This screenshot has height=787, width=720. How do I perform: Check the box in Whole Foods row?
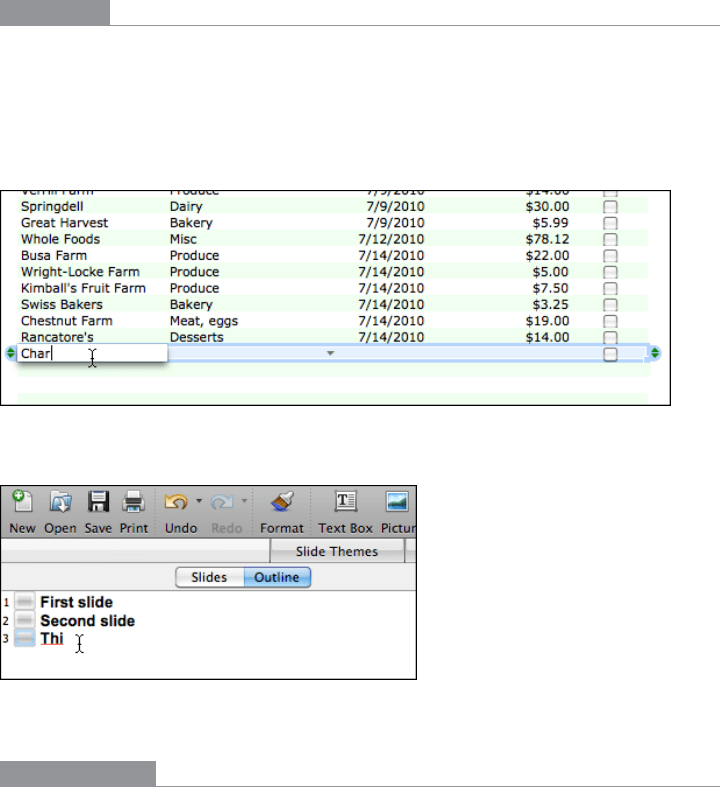click(610, 239)
